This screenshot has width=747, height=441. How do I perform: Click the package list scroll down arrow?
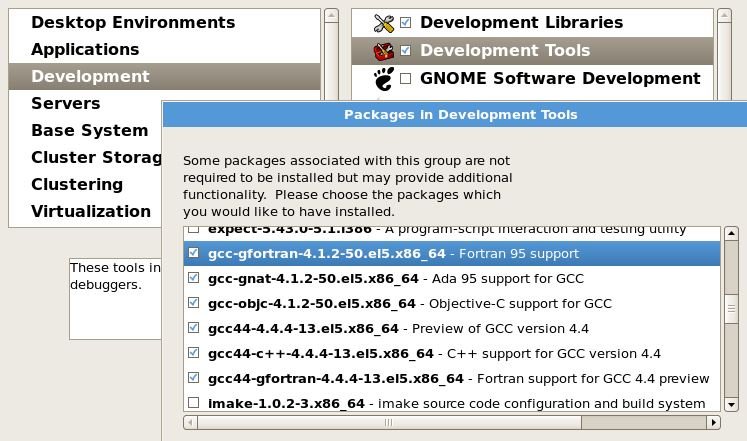731,404
